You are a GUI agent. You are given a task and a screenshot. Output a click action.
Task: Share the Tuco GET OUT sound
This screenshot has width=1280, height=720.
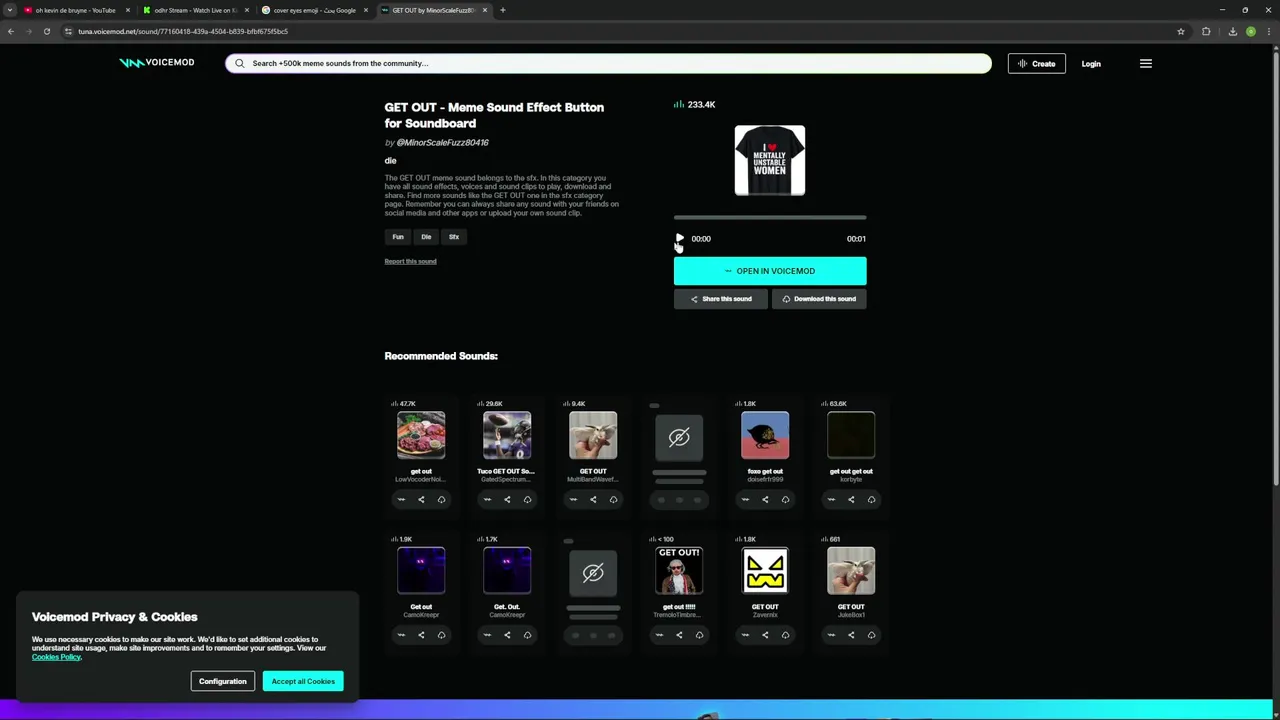click(x=507, y=499)
